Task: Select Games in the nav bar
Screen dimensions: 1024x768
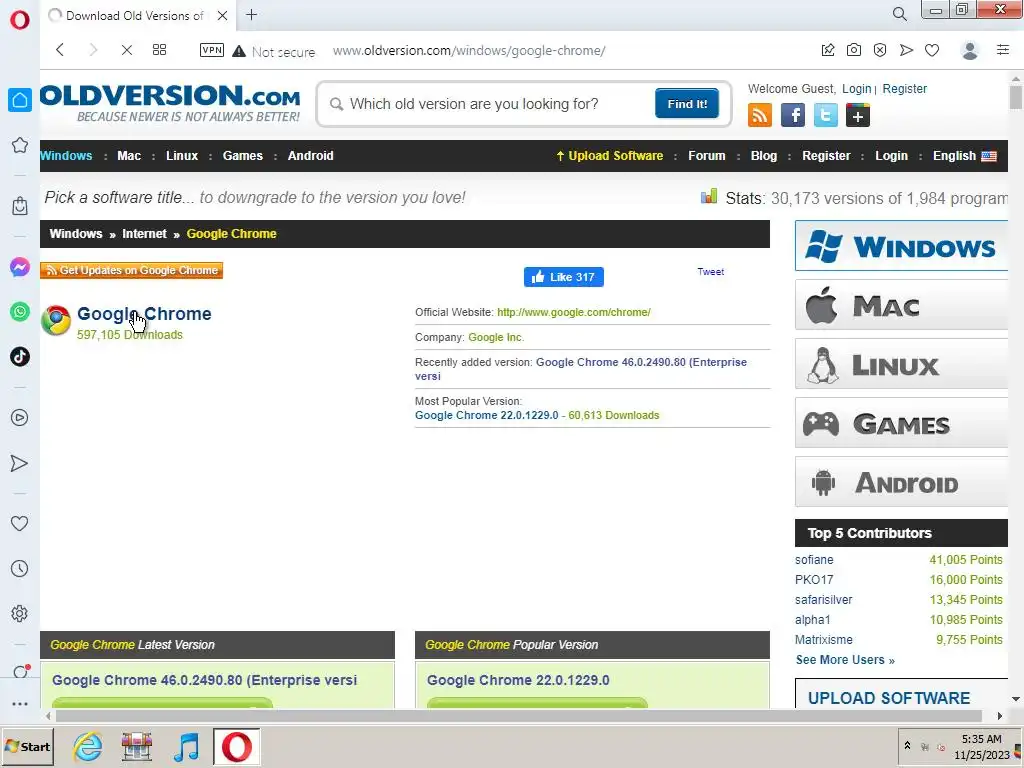Action: pos(242,155)
